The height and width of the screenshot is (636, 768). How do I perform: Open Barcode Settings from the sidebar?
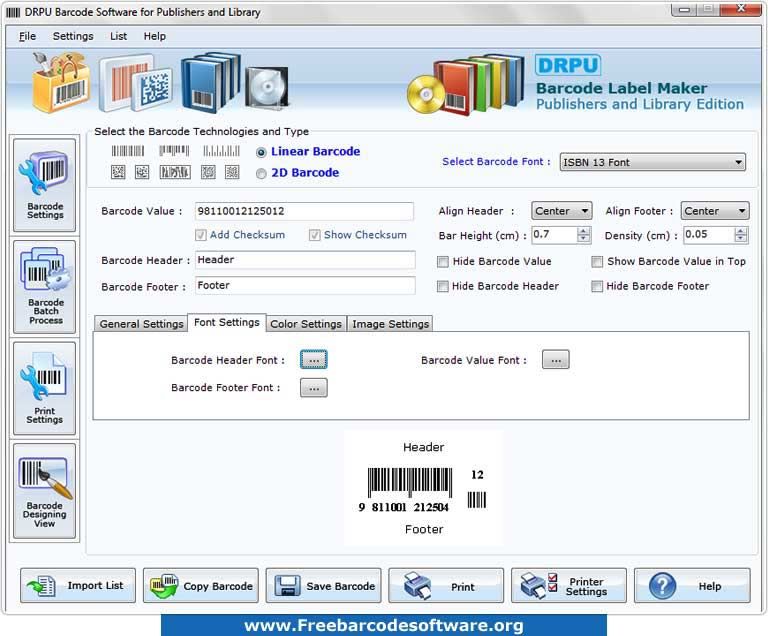45,185
